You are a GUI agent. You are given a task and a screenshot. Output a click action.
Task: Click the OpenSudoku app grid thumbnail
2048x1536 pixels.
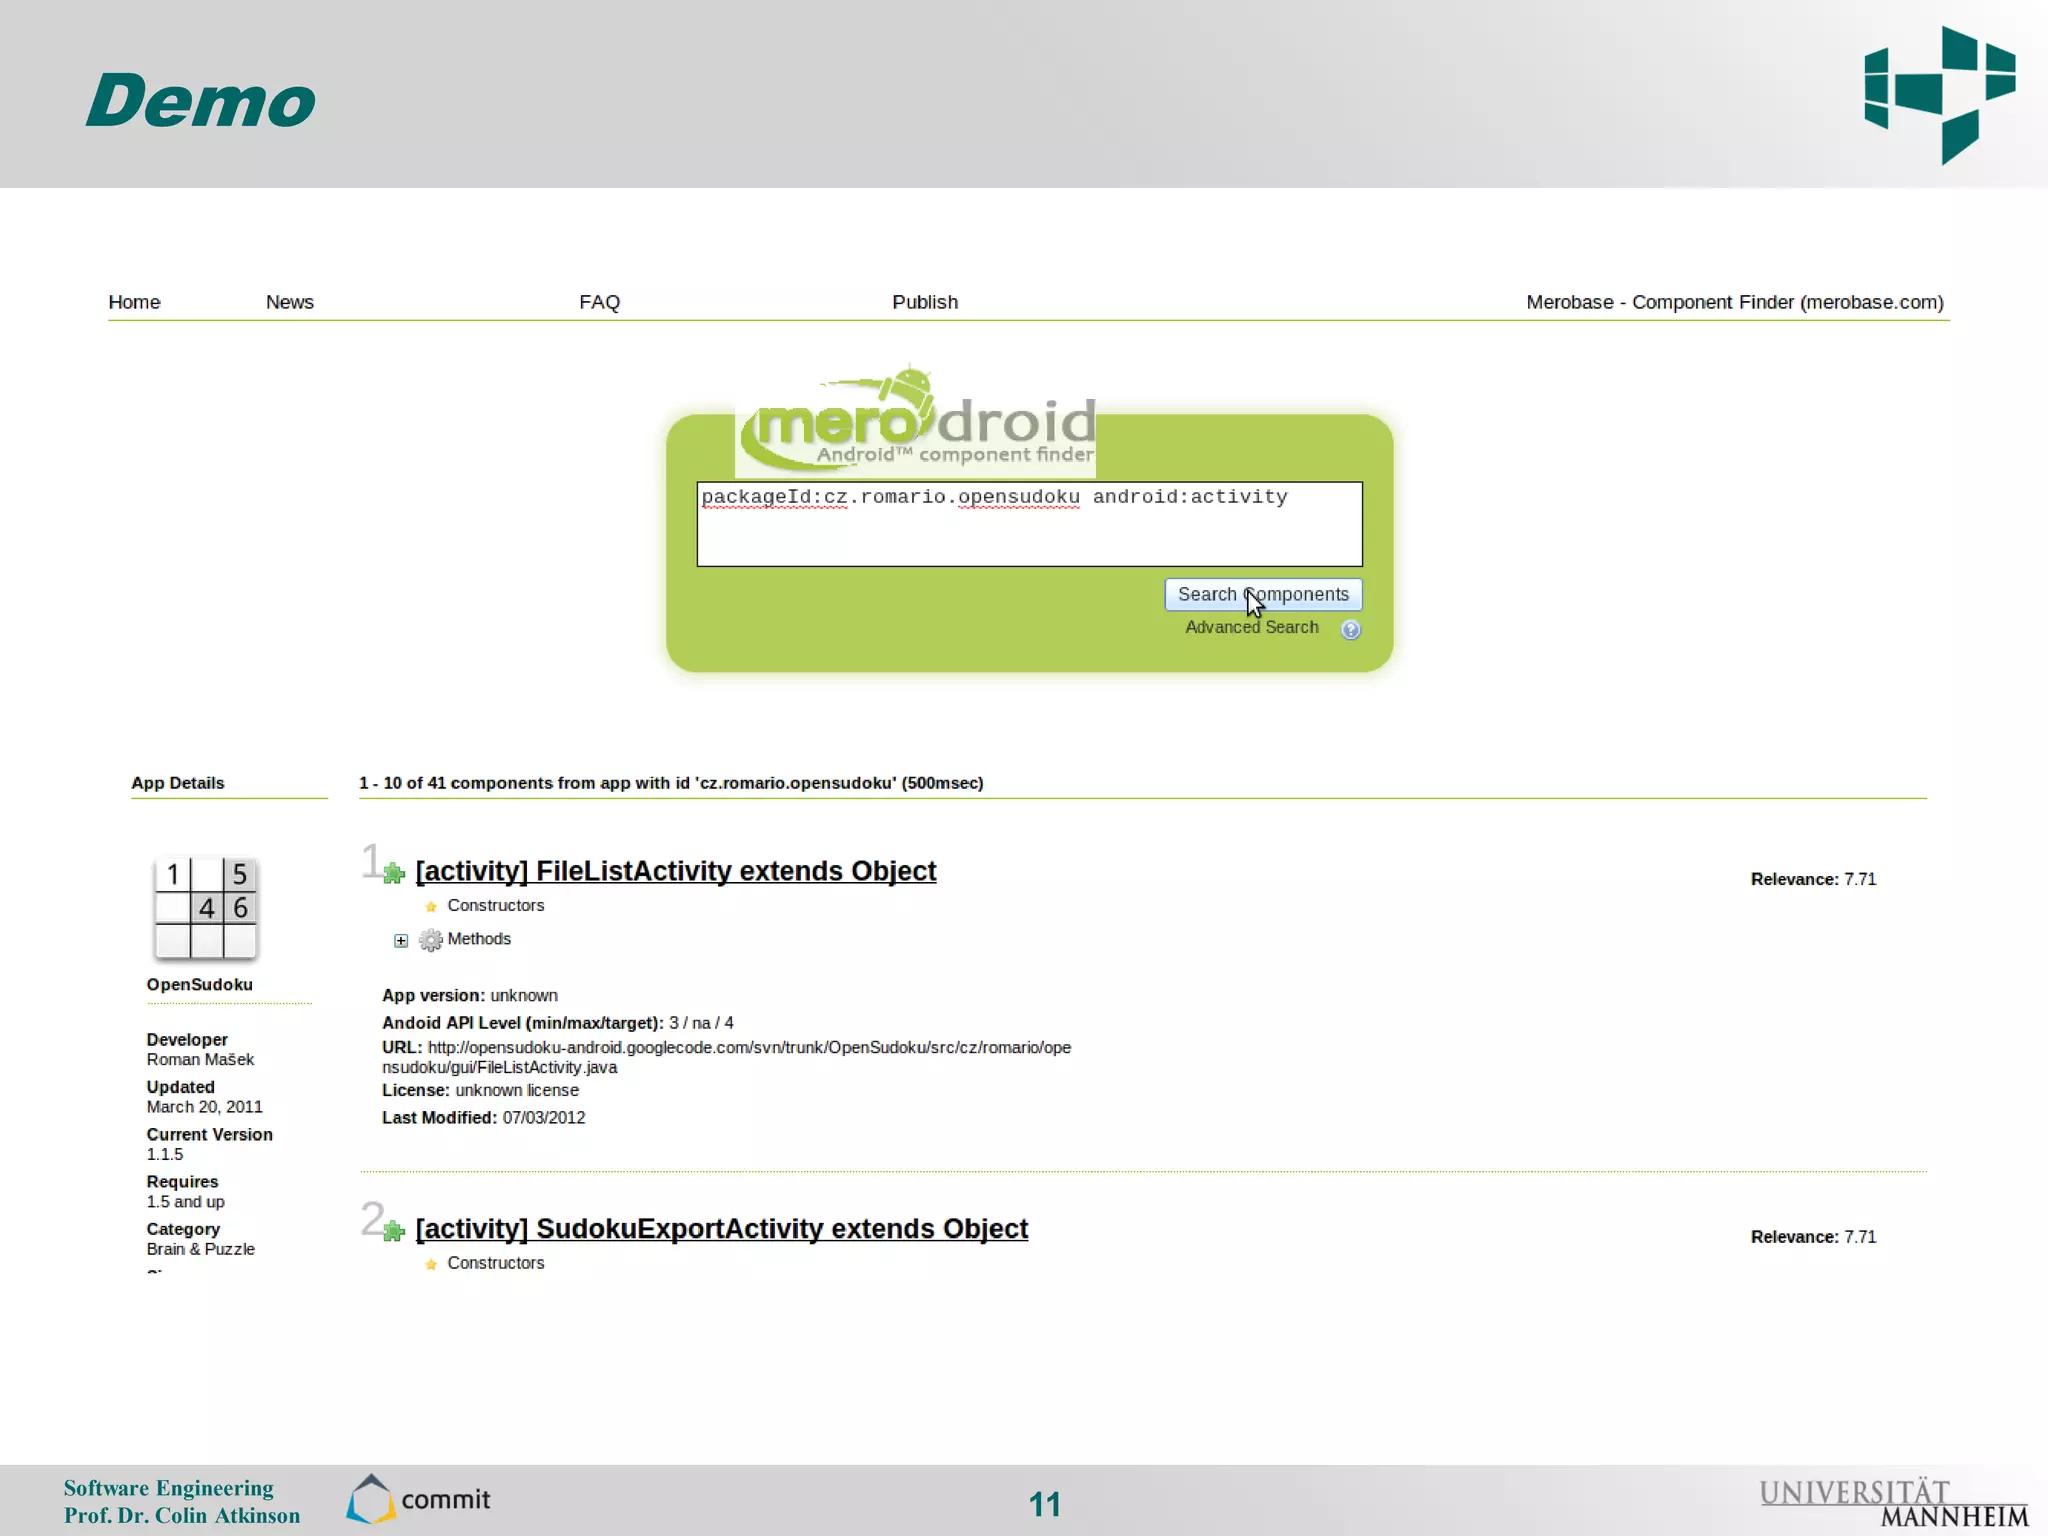205,908
